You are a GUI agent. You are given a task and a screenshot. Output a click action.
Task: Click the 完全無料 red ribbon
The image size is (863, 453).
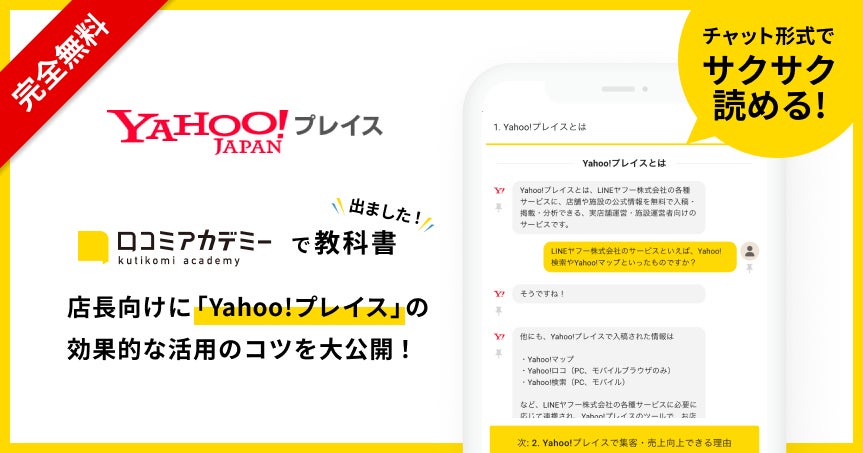[x=63, y=61]
